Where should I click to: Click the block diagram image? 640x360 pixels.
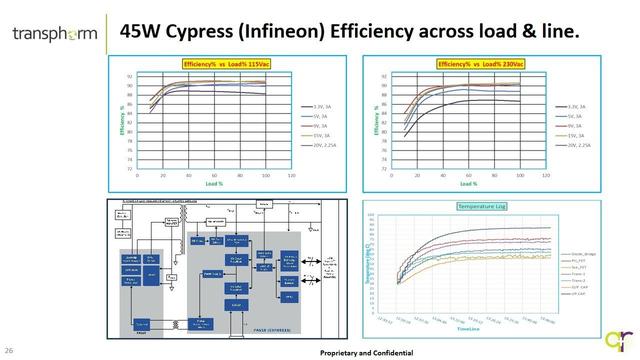tap(227, 269)
